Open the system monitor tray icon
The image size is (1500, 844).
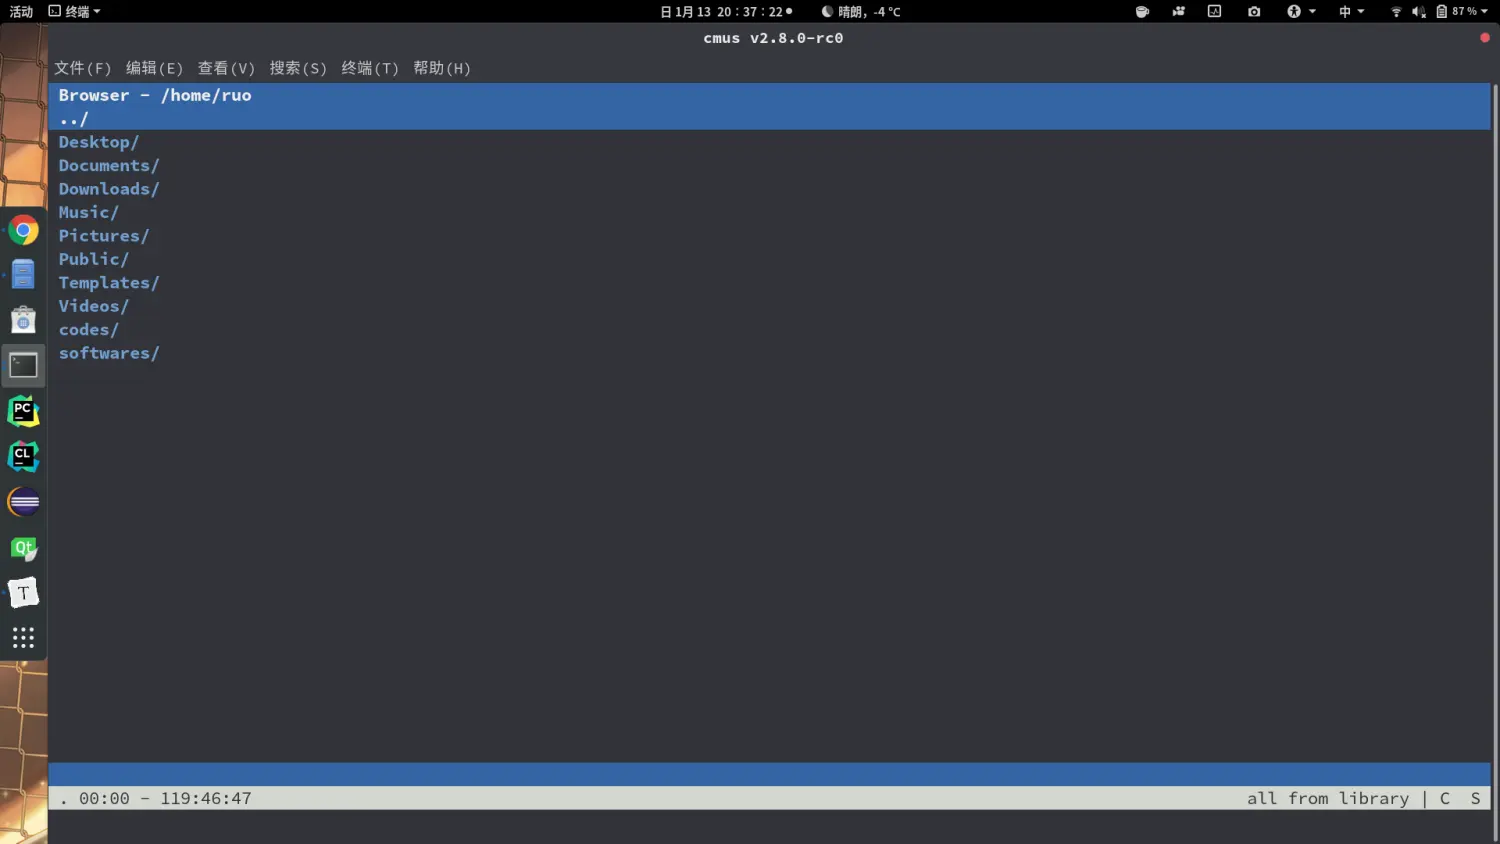pyautogui.click(x=1214, y=12)
